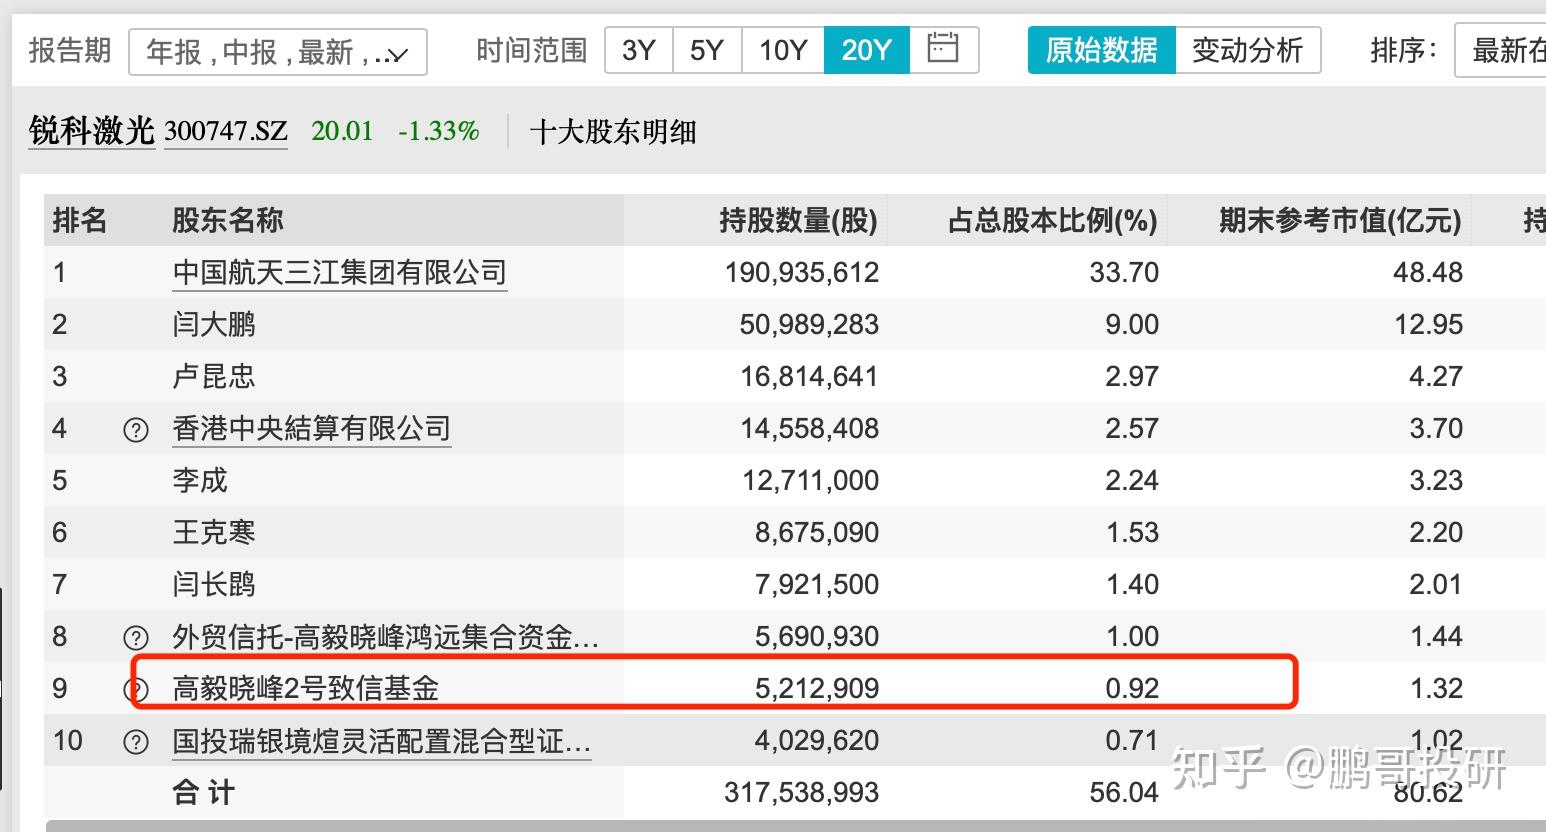Click the 0.92 percentage cell
Viewport: 1546px width, 832px height.
pyautogui.click(x=1132, y=688)
